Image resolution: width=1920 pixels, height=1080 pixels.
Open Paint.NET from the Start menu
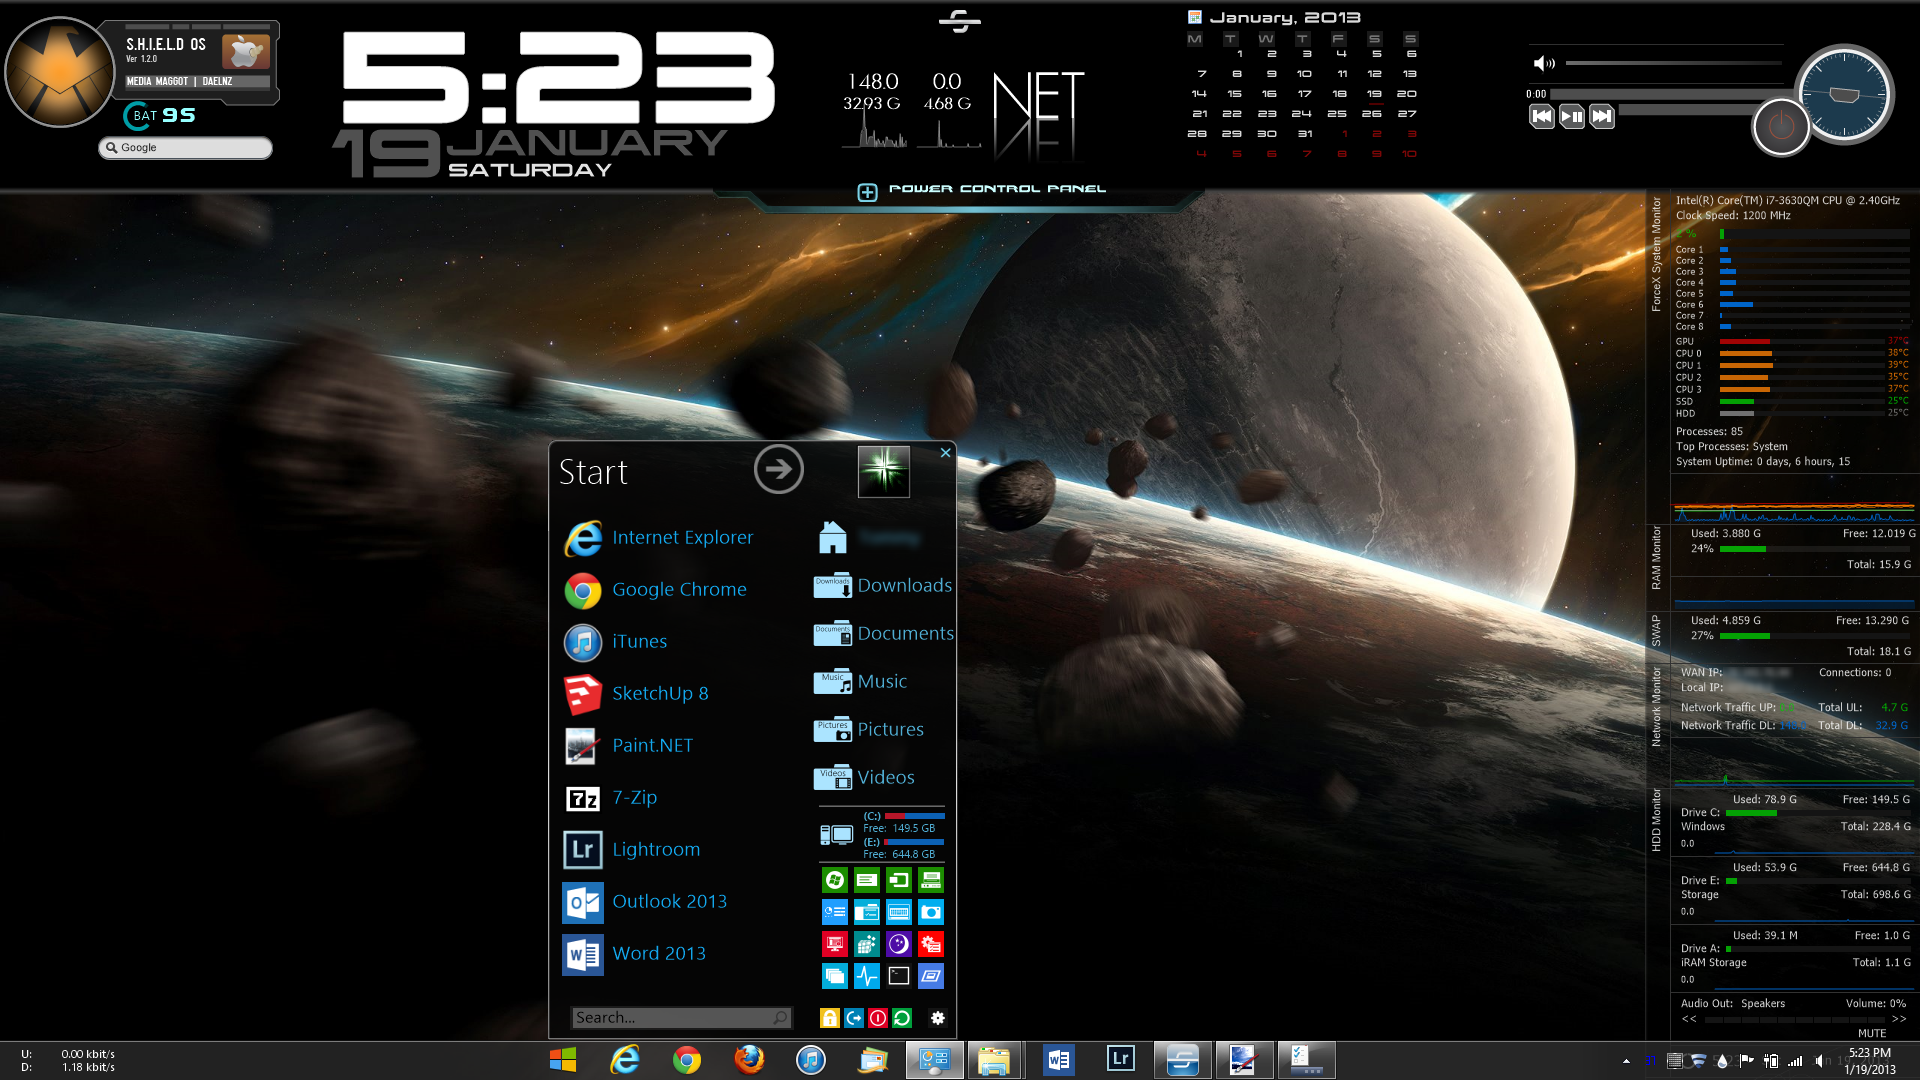[628, 746]
